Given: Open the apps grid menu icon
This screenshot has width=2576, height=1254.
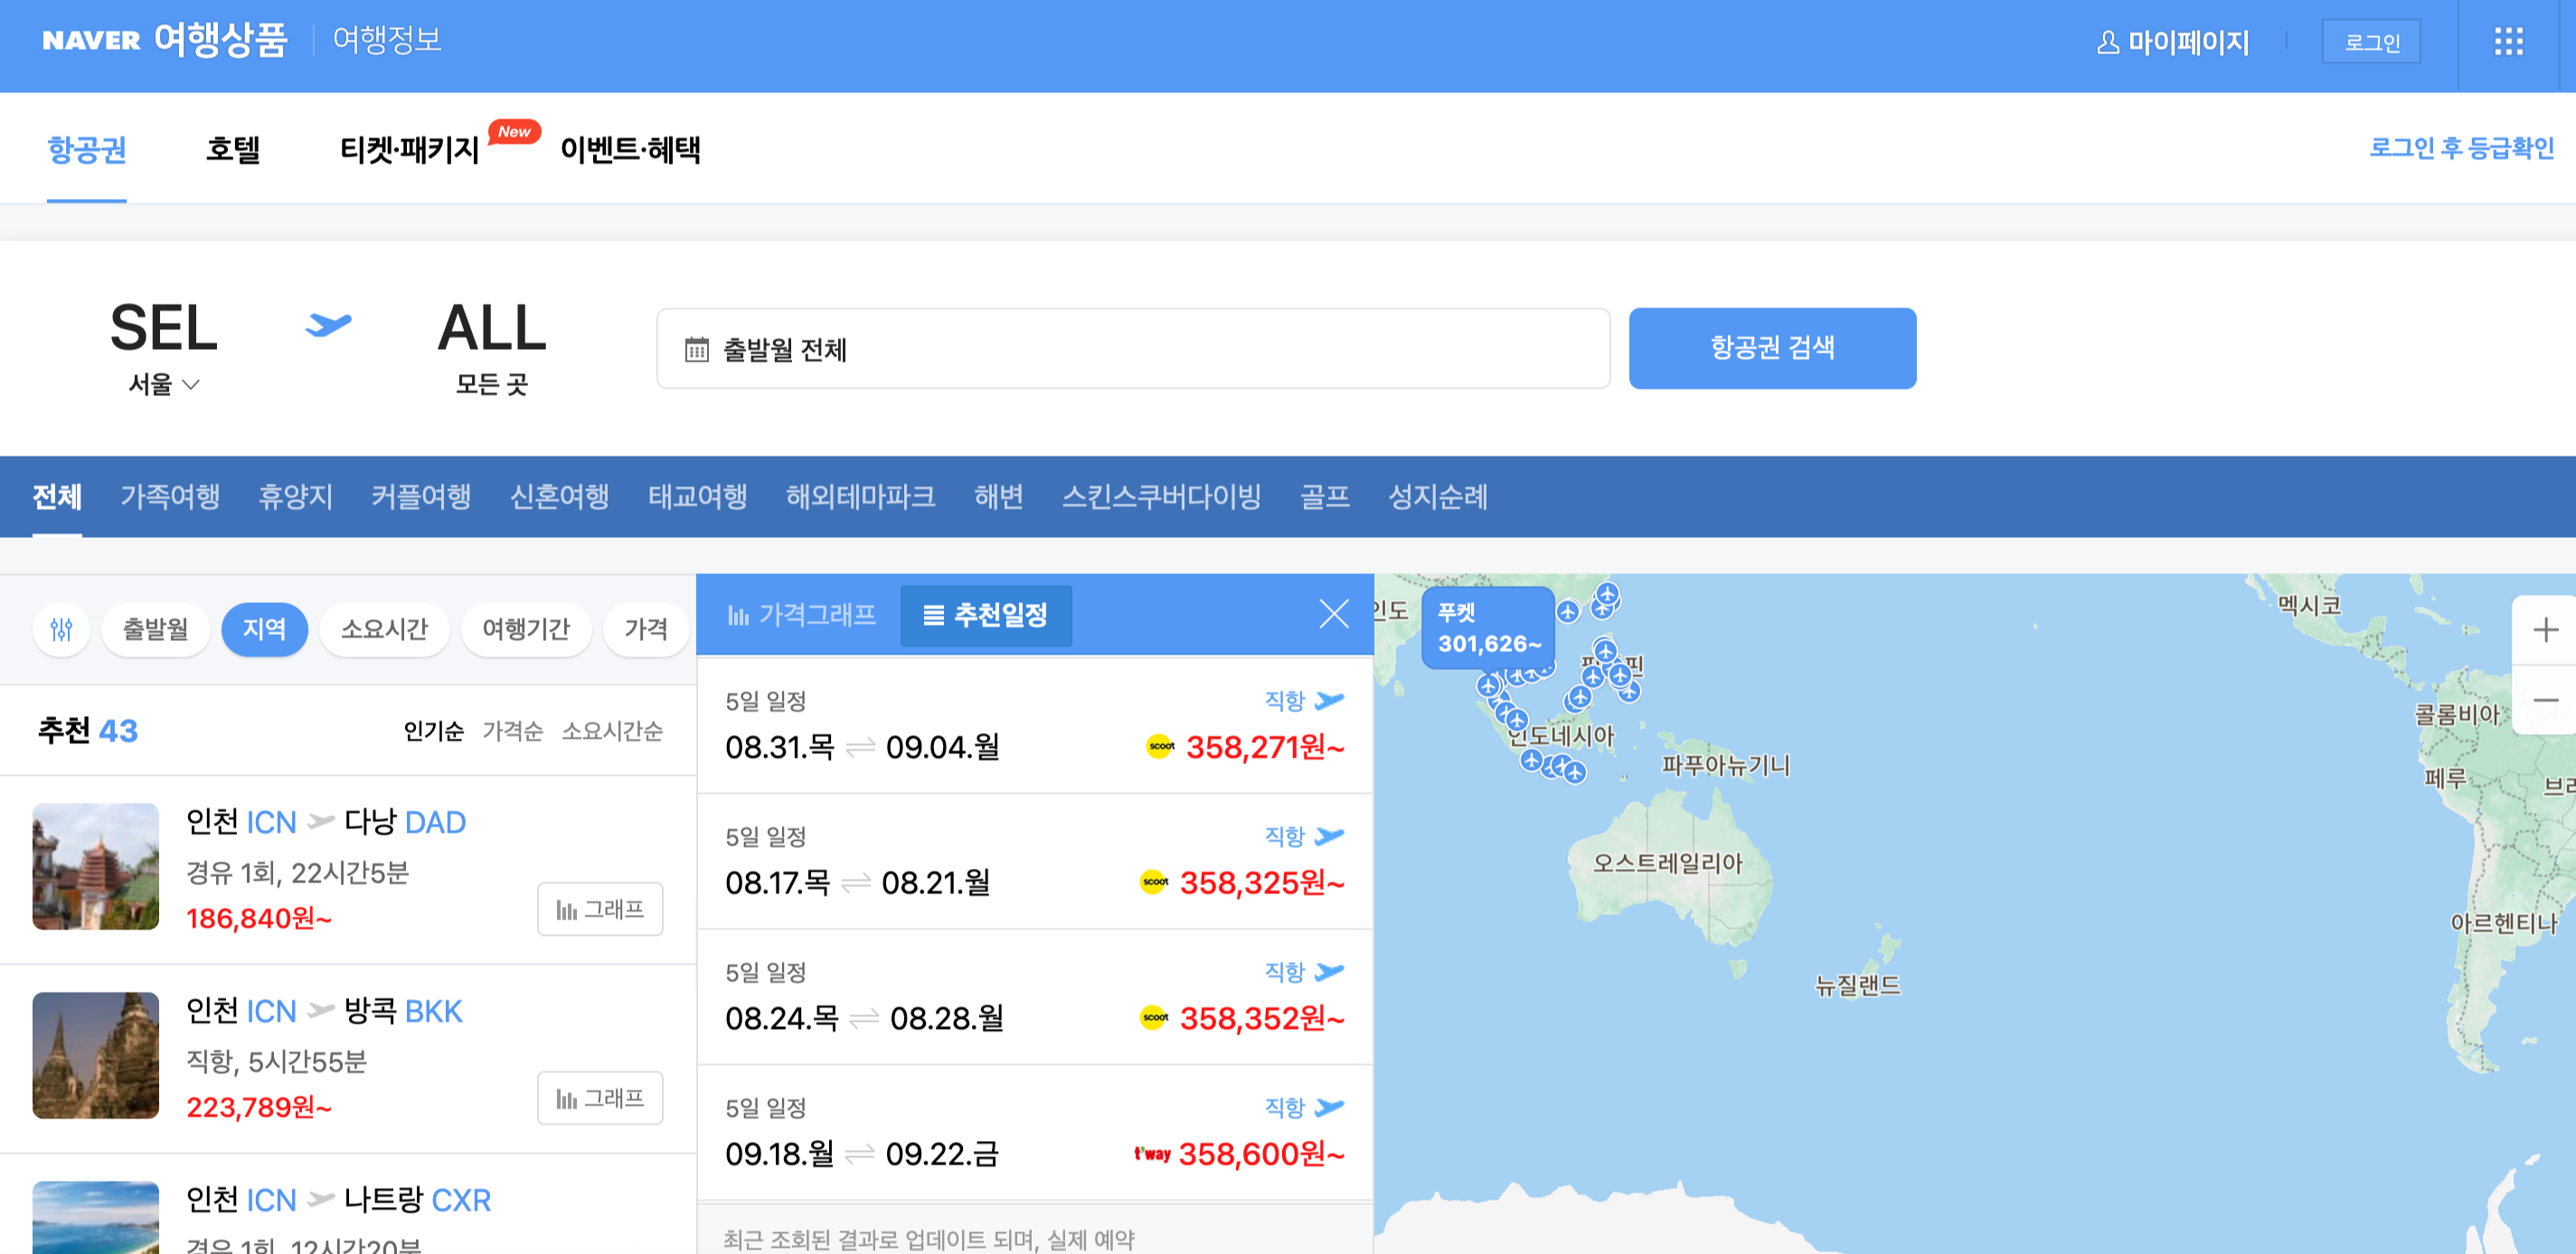Looking at the screenshot, I should (x=2508, y=42).
